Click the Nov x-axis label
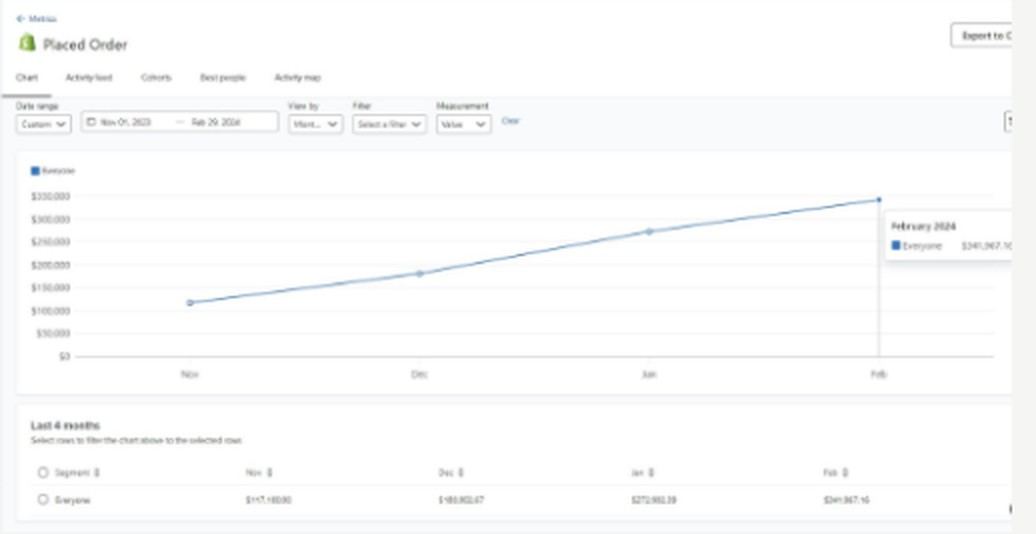1036x534 pixels. (x=190, y=374)
